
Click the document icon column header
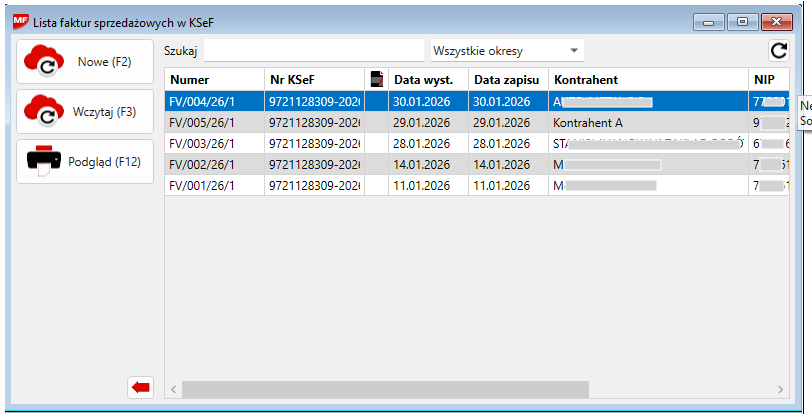(377, 80)
